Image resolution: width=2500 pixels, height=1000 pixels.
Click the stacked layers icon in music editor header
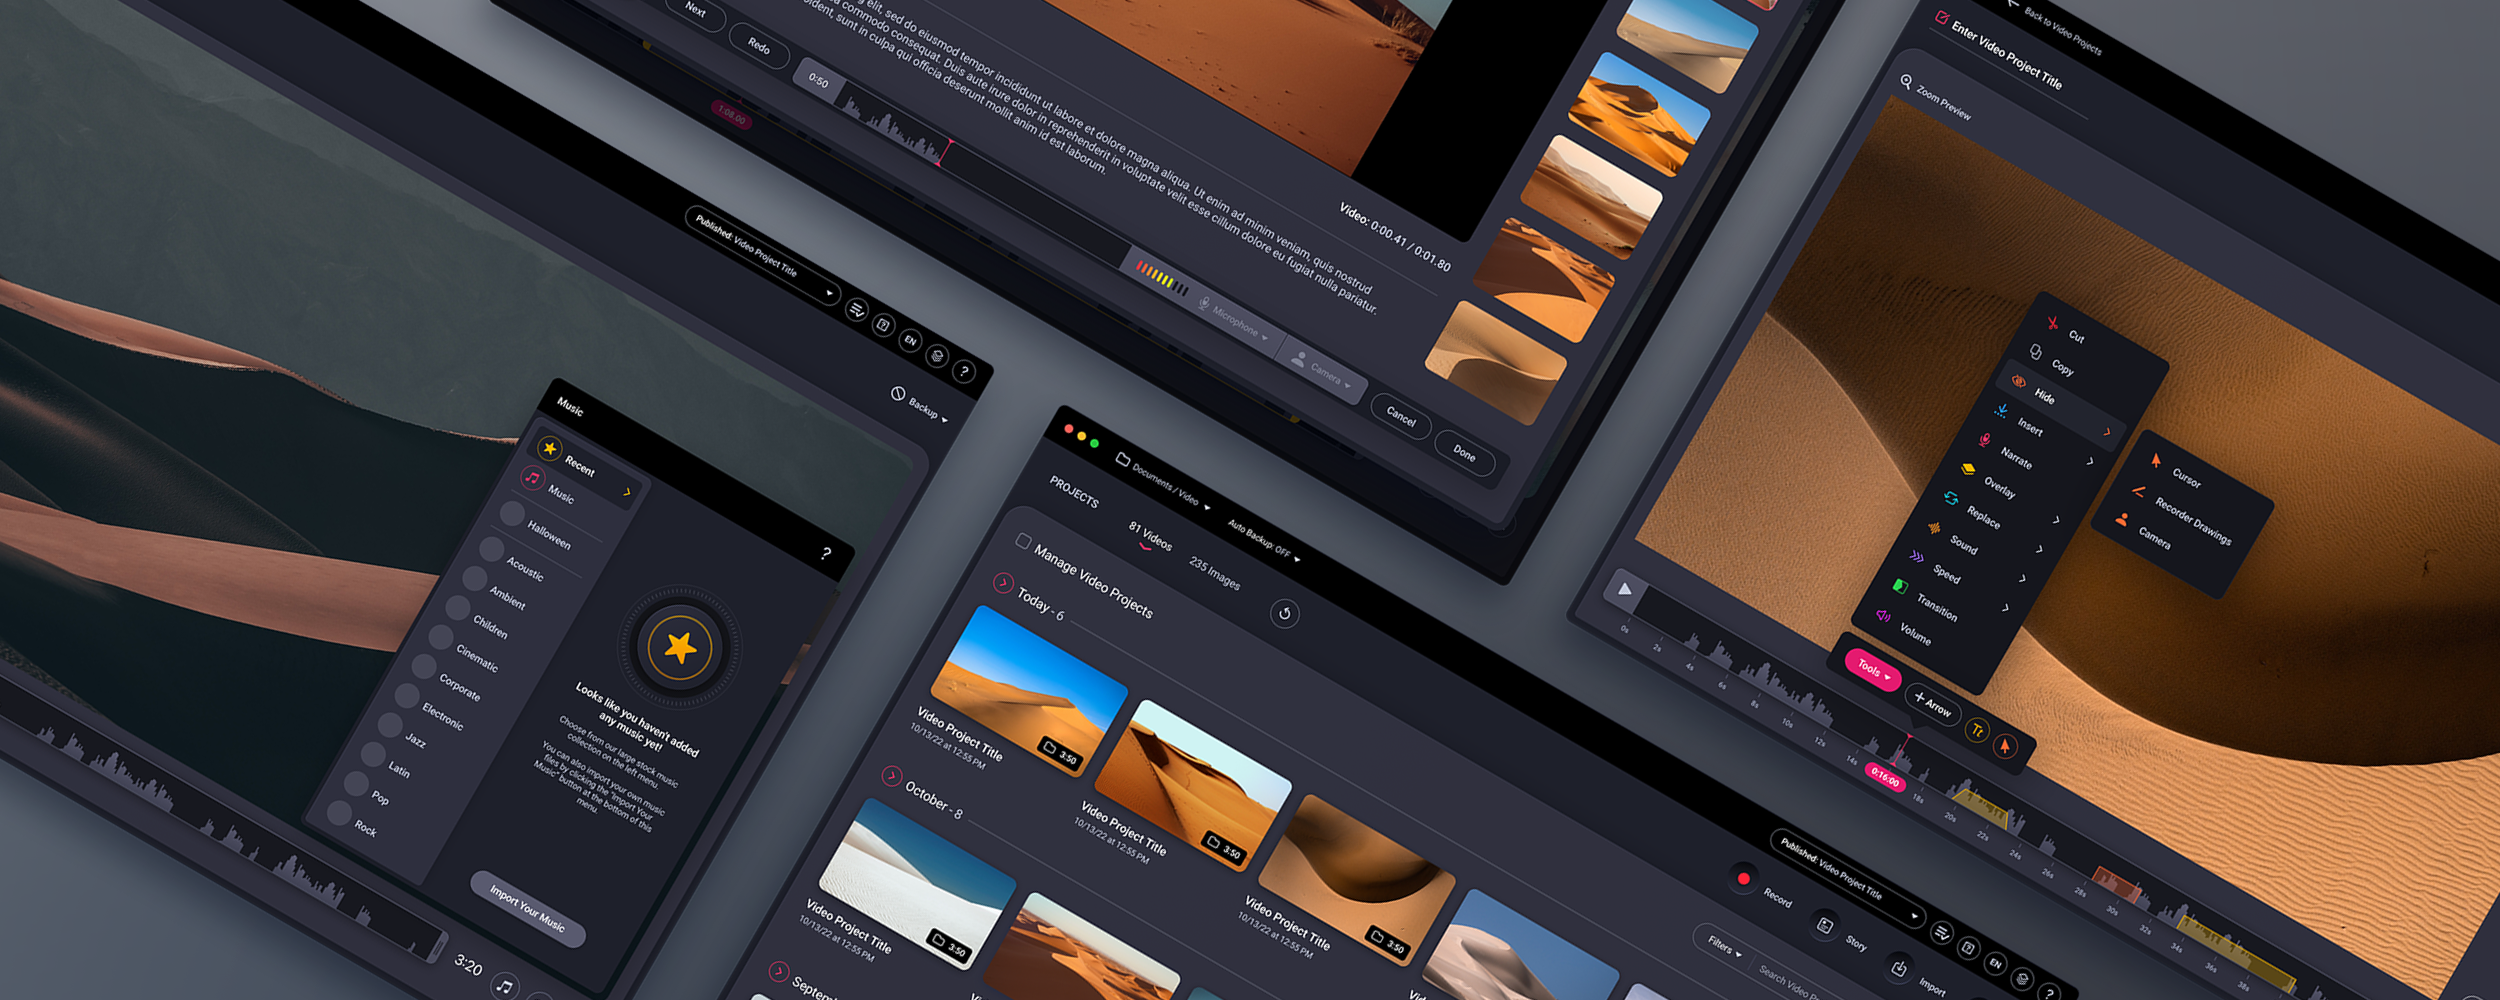point(937,355)
